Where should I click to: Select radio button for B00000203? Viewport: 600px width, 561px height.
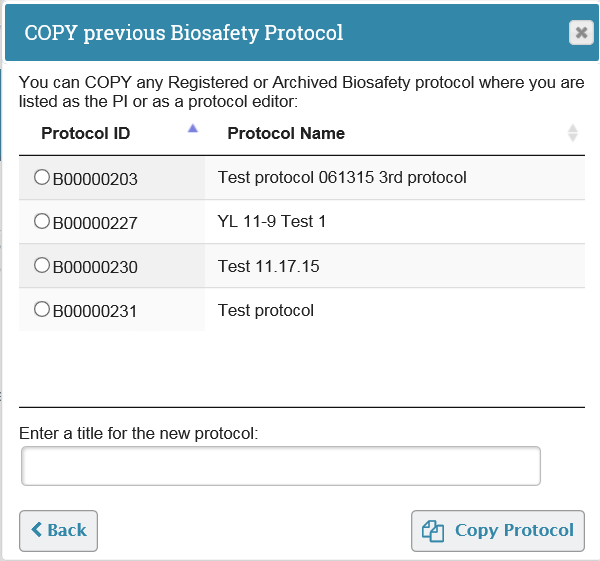click(x=42, y=177)
